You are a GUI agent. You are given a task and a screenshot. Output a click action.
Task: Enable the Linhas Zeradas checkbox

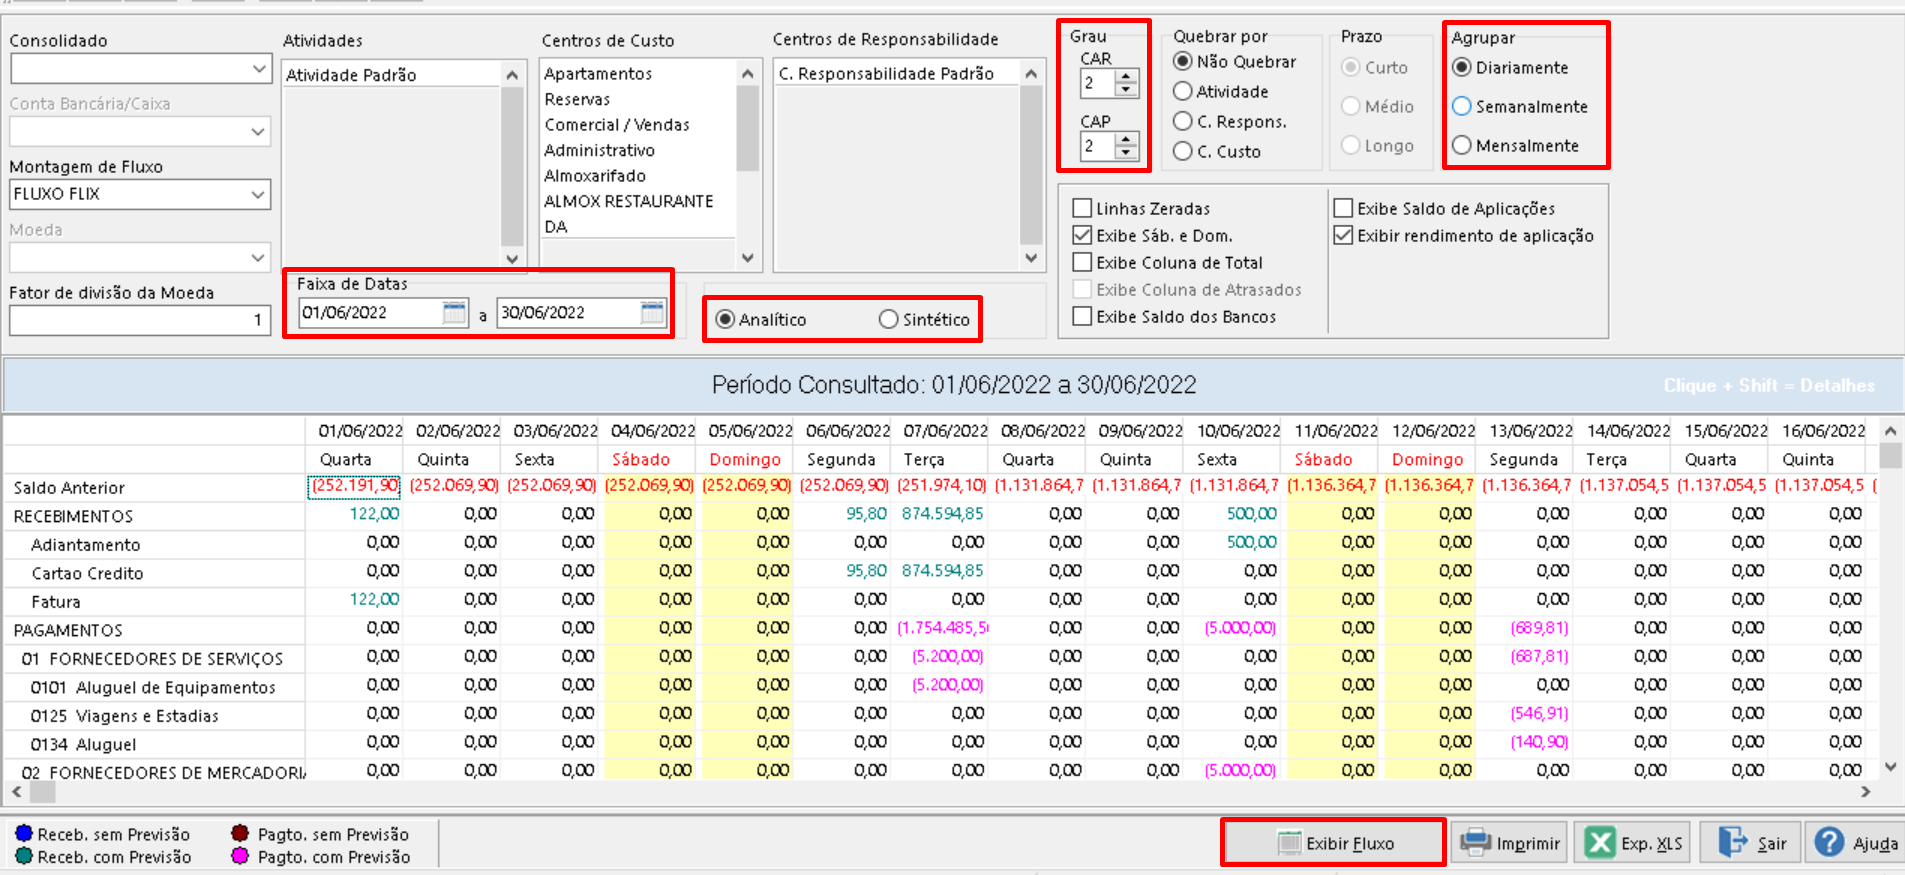tap(1082, 208)
